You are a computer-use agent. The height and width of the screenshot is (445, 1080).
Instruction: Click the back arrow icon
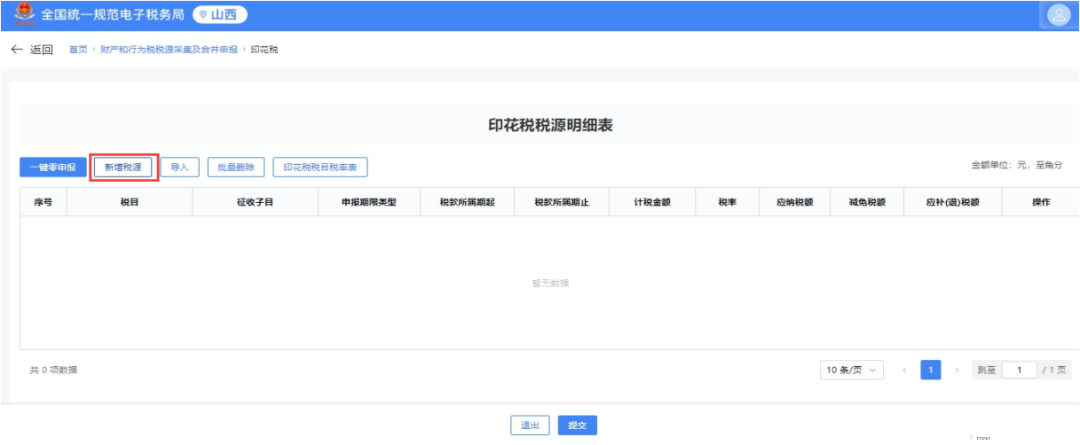coord(17,50)
